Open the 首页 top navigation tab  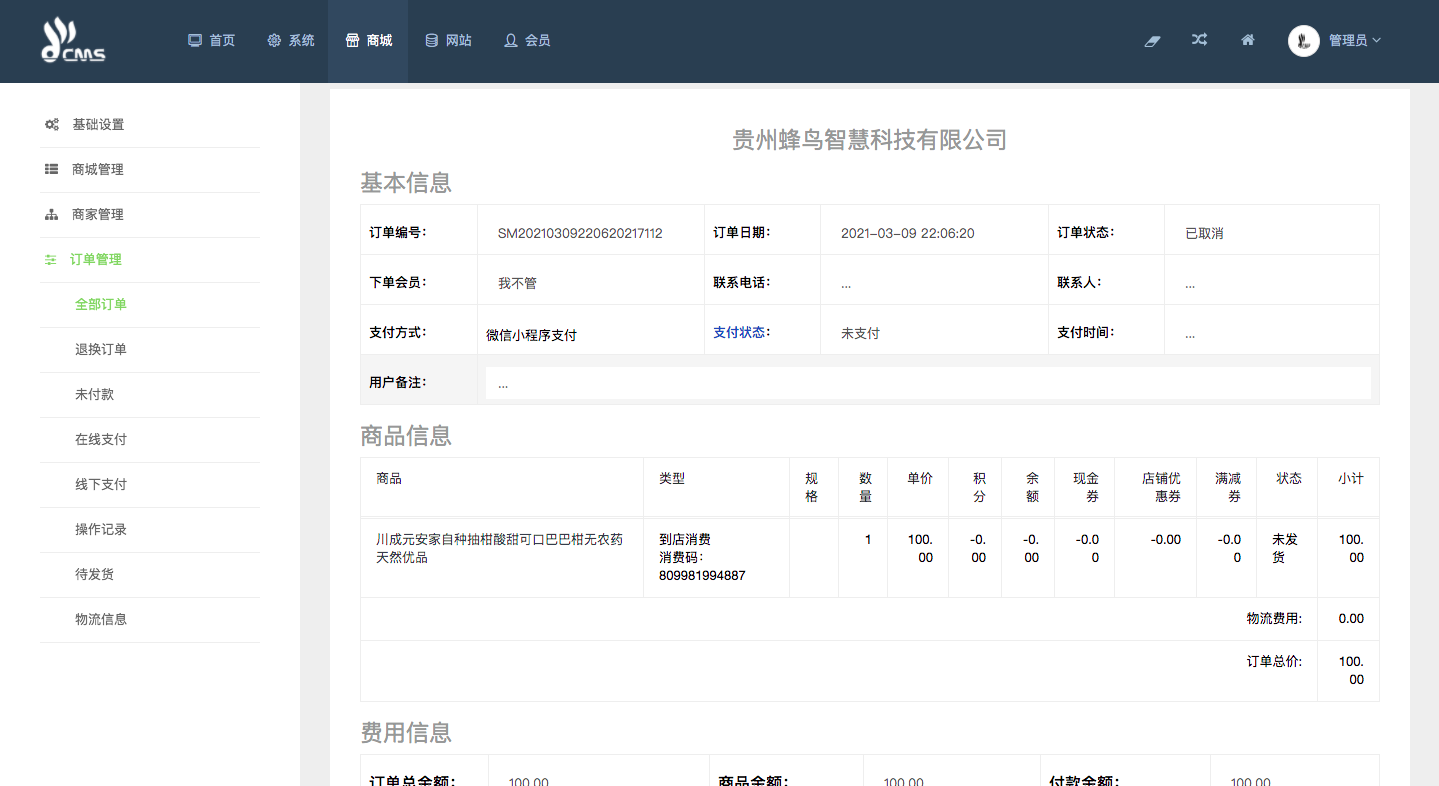[x=212, y=41]
